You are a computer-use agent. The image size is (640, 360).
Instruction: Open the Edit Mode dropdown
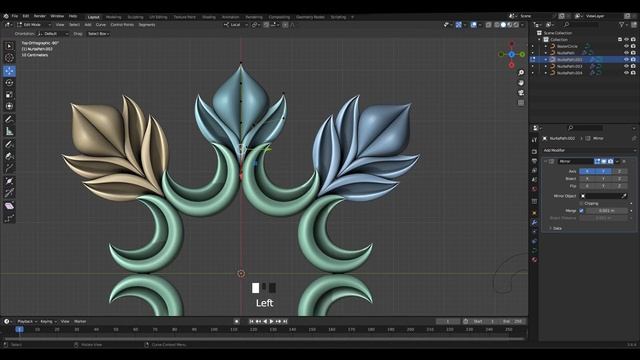point(35,25)
